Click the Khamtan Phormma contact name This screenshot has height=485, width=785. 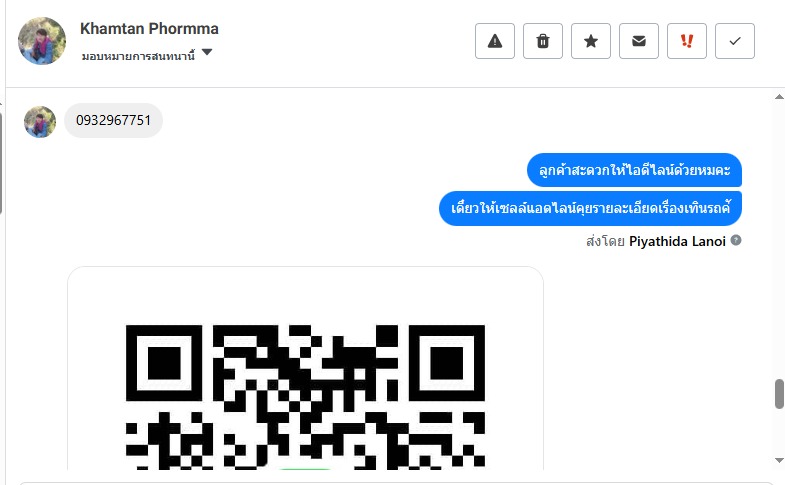pyautogui.click(x=149, y=29)
